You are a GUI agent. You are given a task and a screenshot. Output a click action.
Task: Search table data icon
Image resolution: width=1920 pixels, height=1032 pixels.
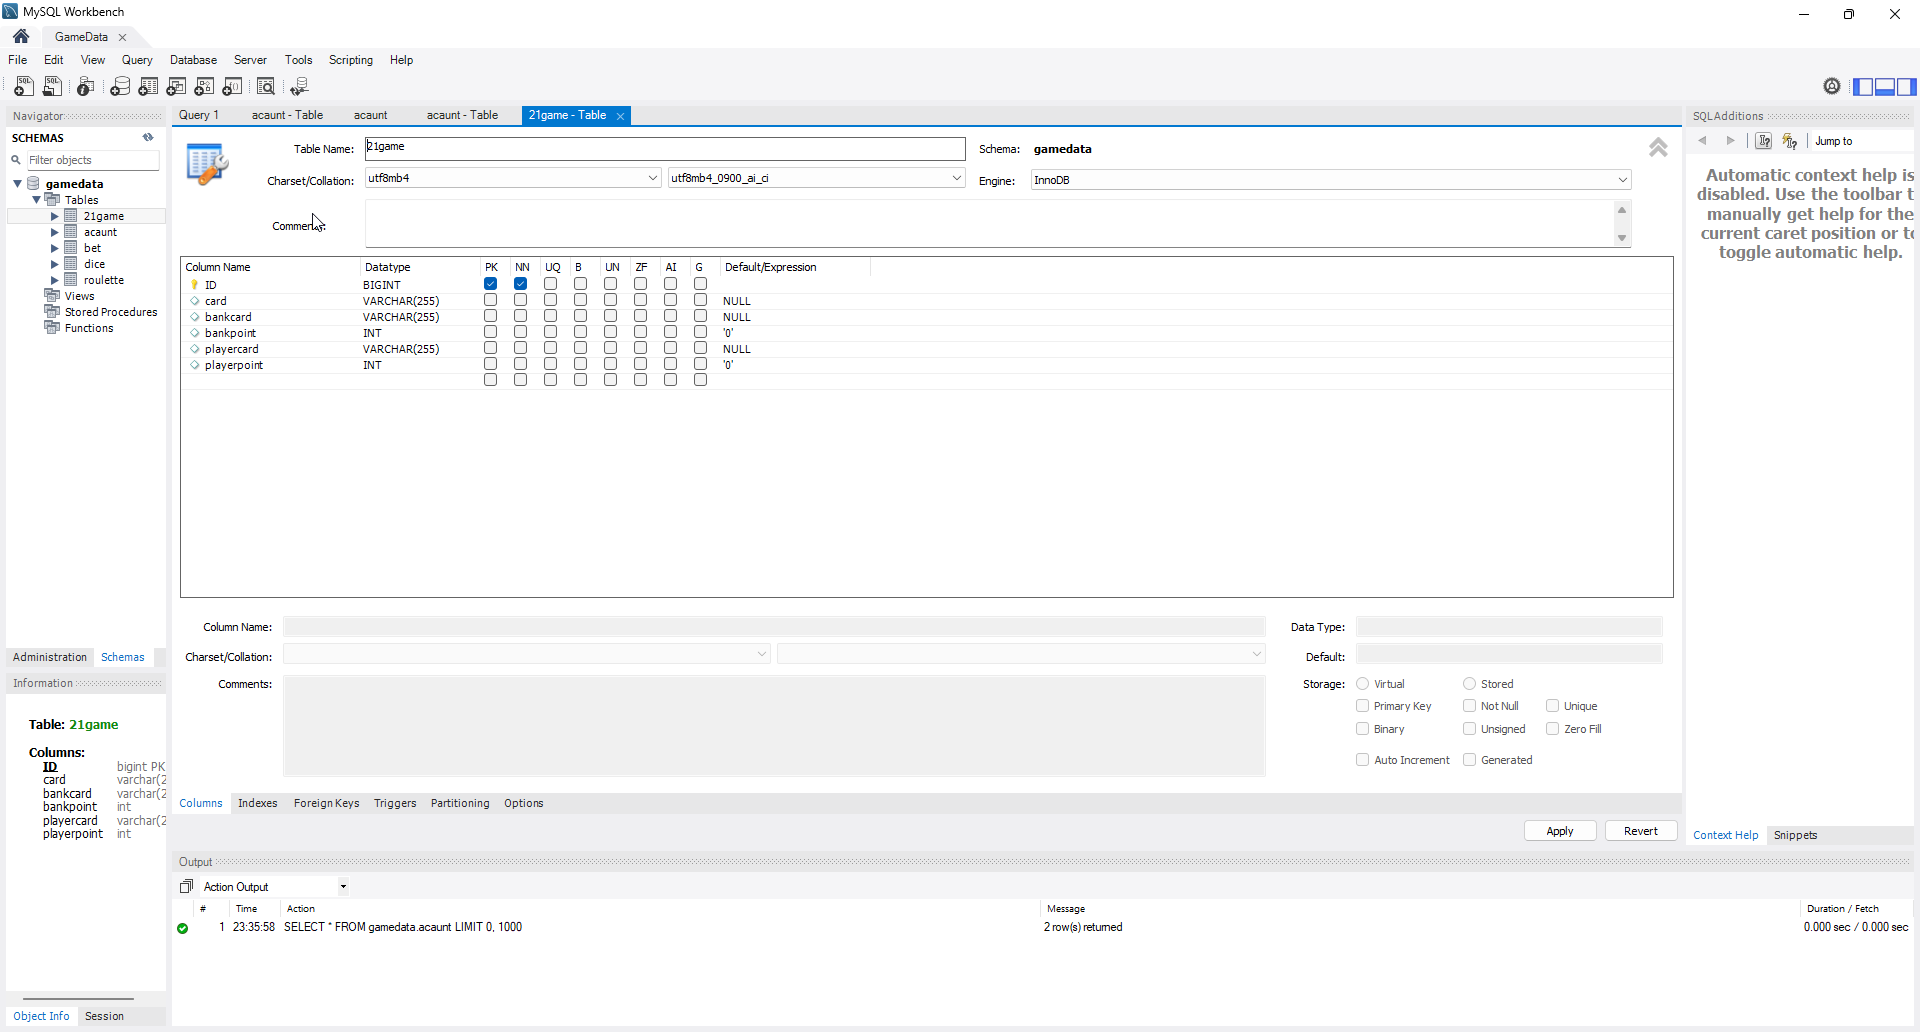point(266,87)
